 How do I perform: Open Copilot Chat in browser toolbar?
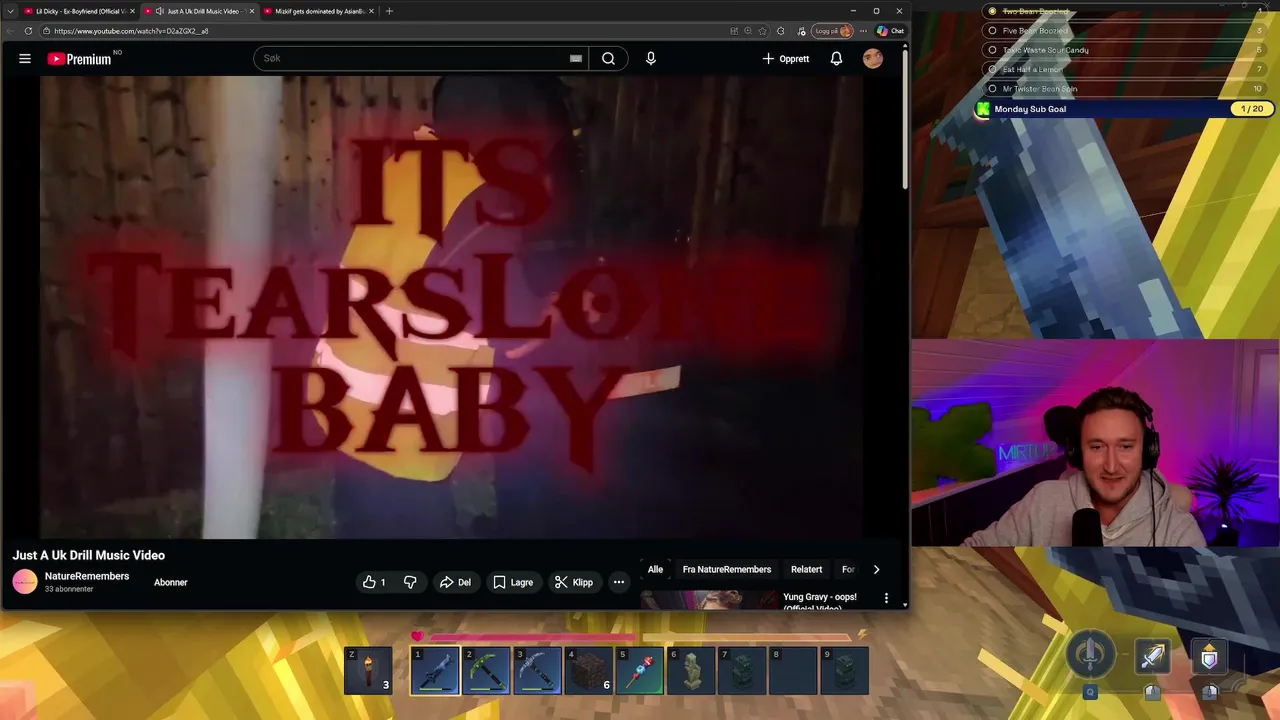[x=891, y=31]
